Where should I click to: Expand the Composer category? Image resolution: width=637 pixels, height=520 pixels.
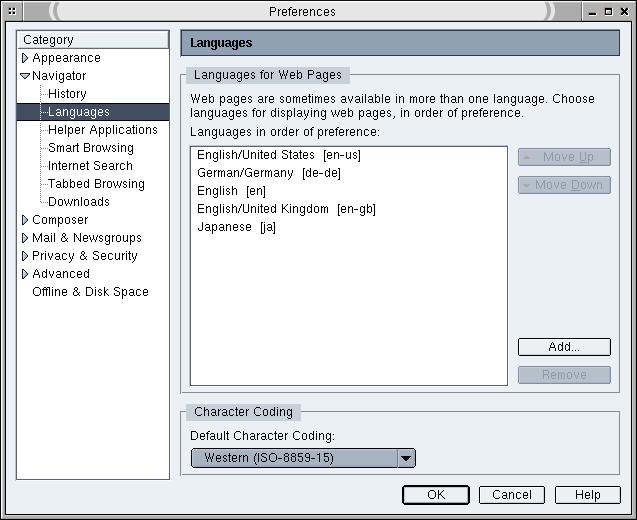(25, 220)
